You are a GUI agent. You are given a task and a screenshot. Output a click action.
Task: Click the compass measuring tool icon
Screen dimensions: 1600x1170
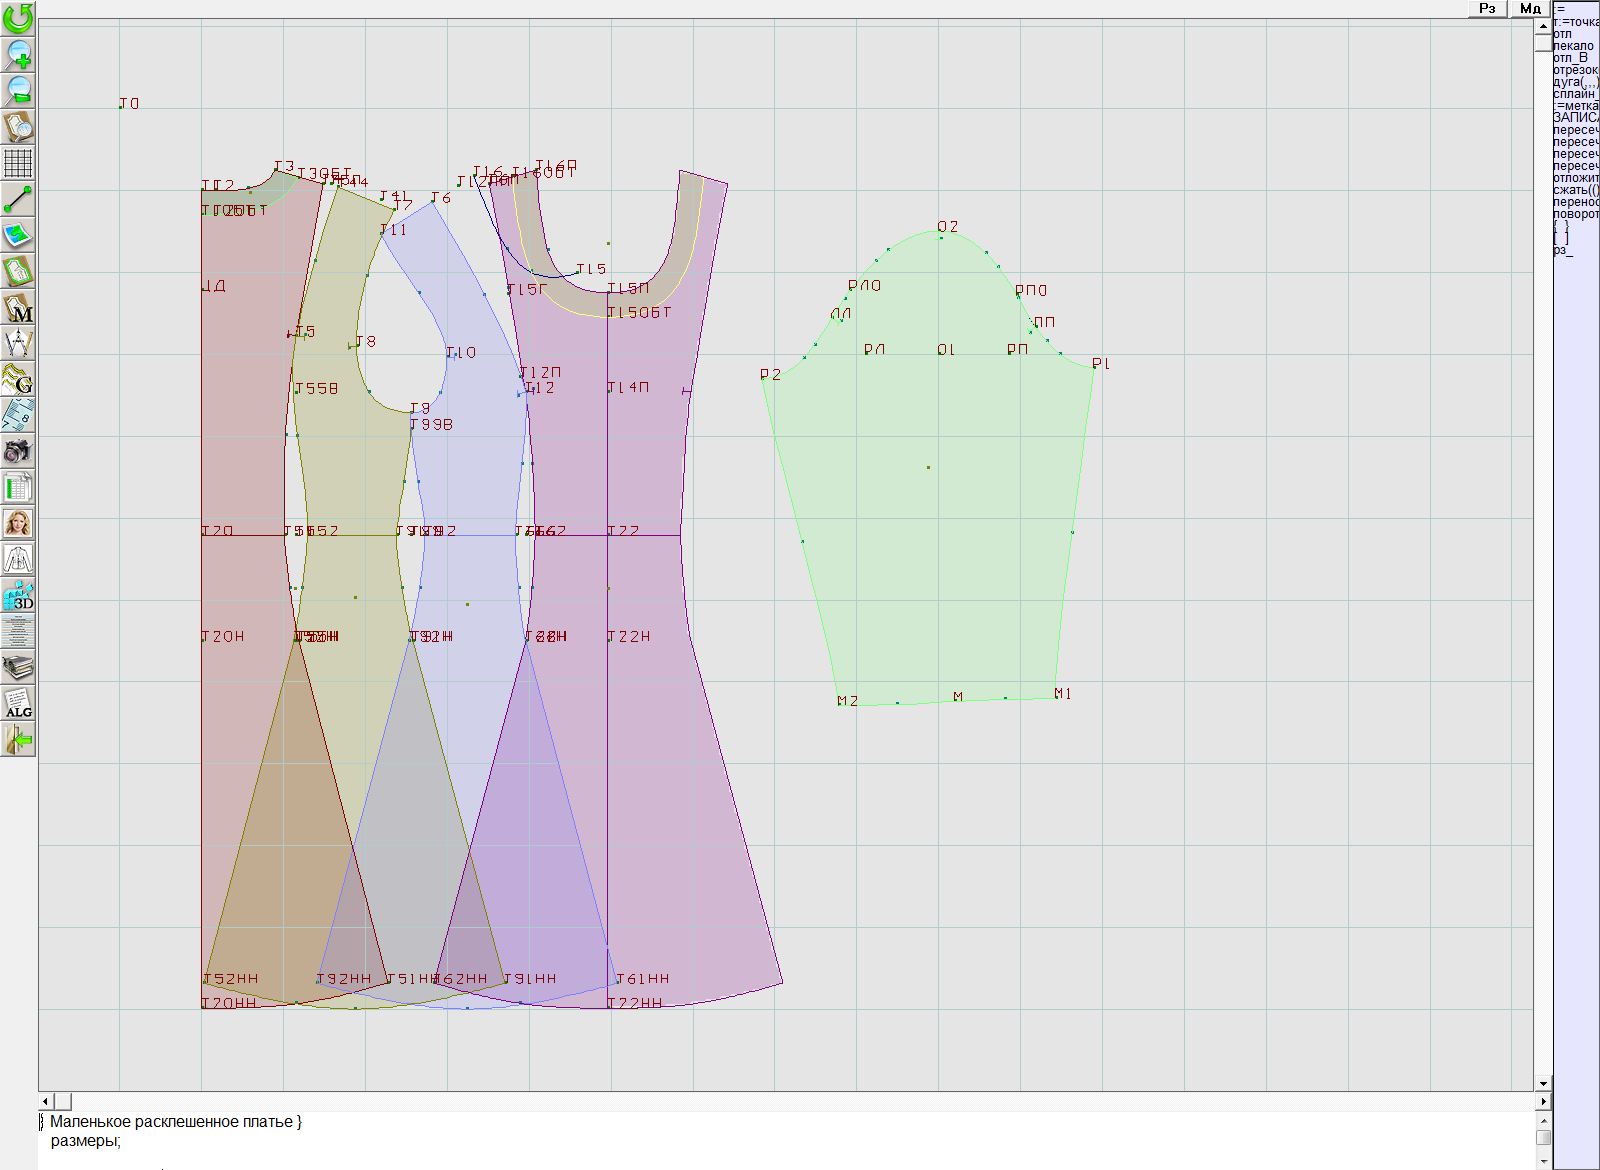(18, 343)
